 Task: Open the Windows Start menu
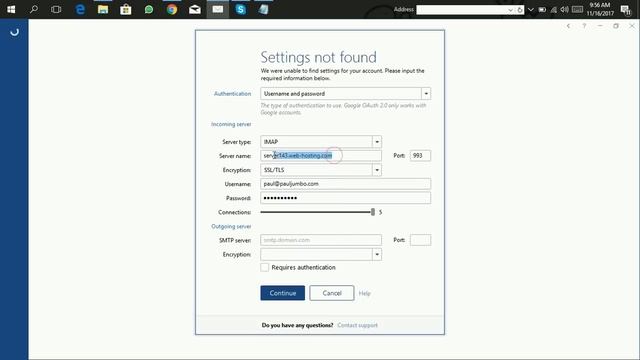[11, 9]
